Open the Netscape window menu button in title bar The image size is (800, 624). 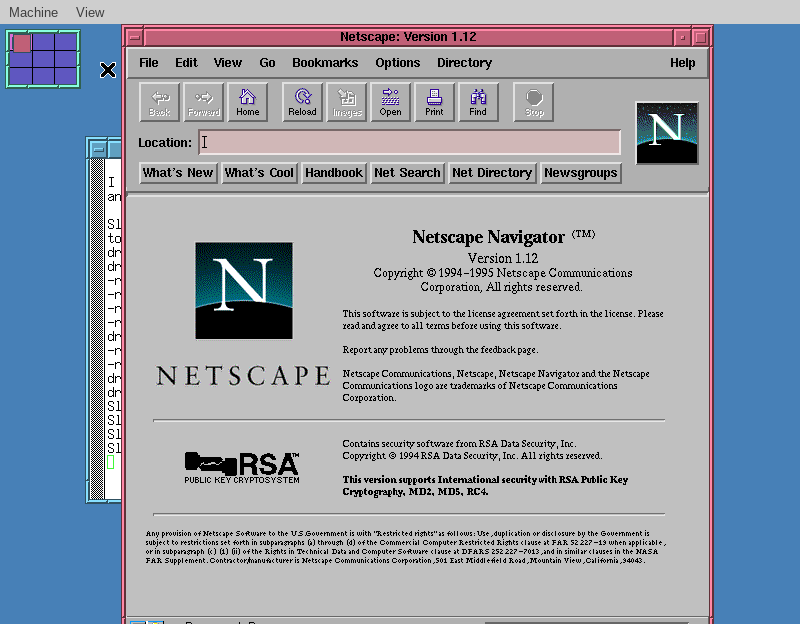pos(135,37)
